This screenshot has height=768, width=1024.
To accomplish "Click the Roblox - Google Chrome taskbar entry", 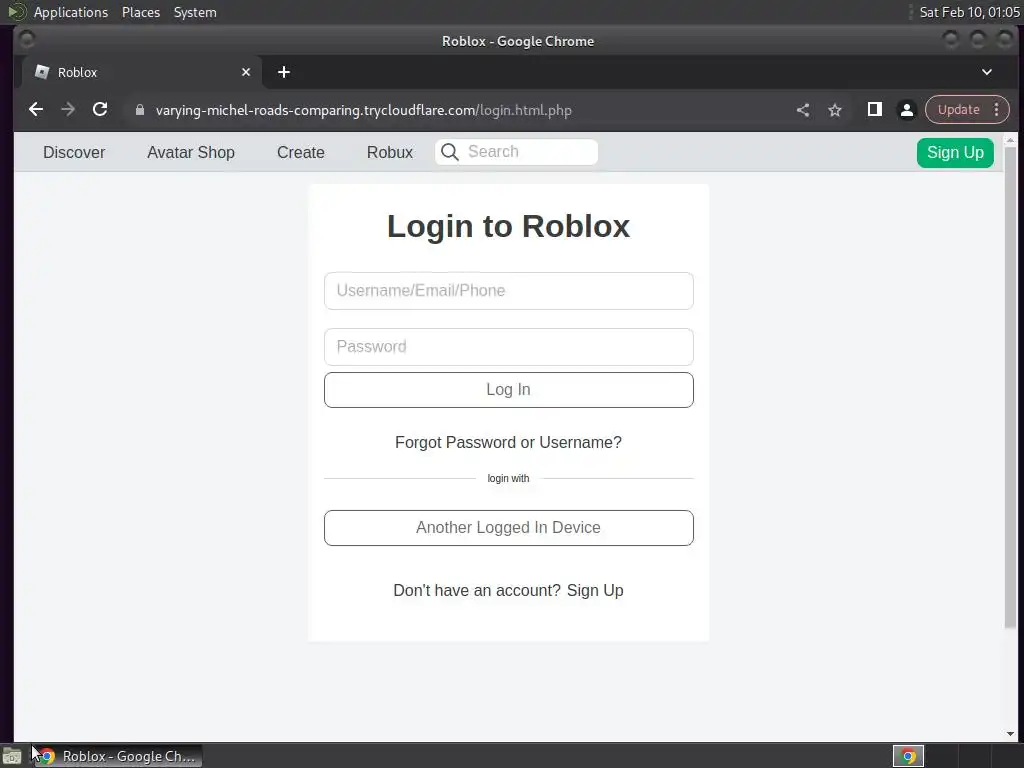I will (118, 756).
